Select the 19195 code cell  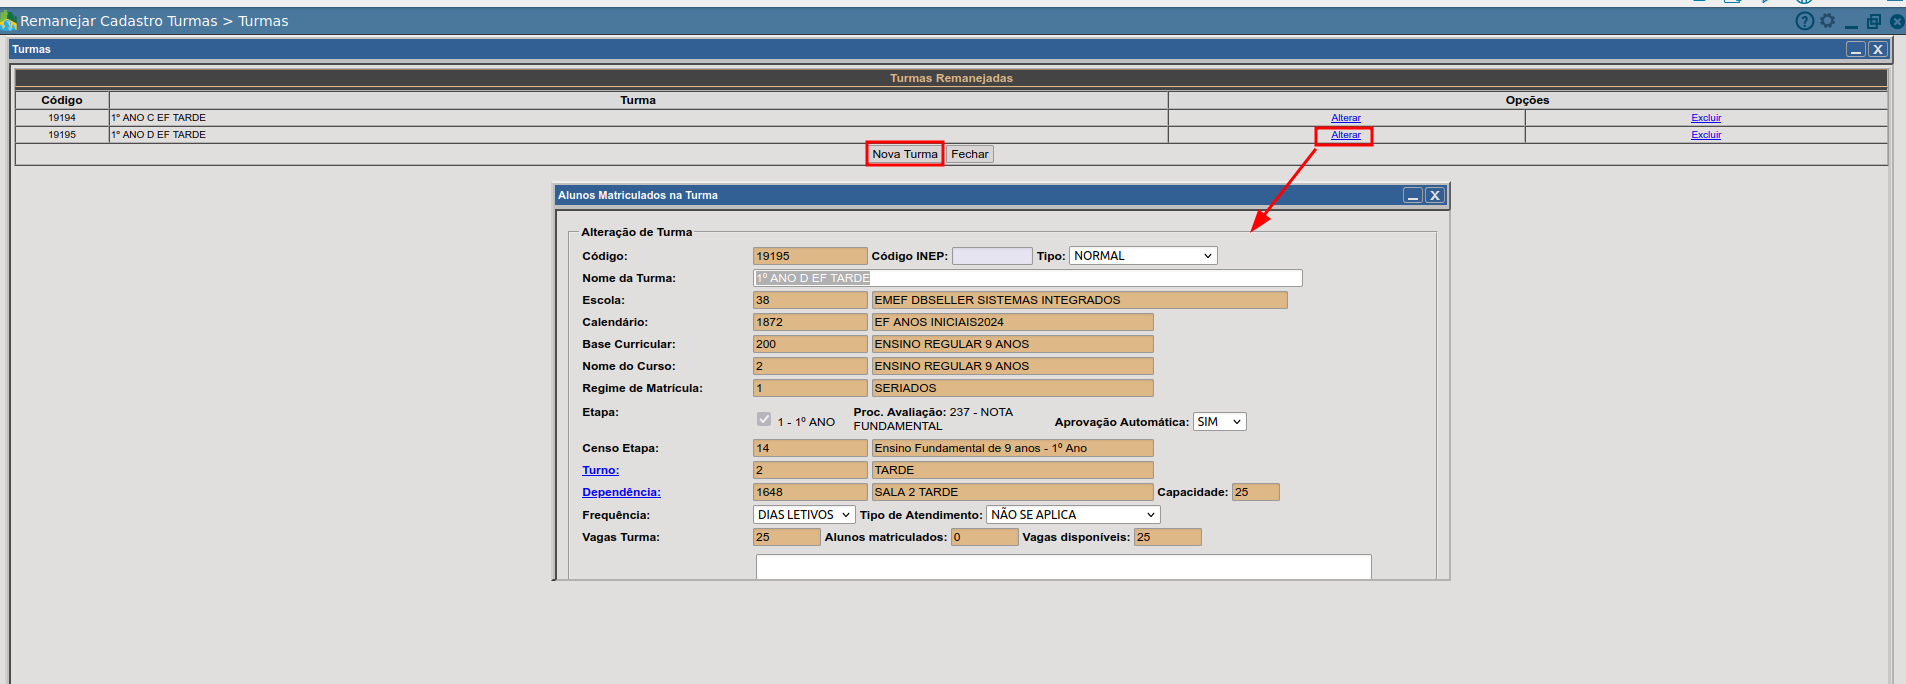[62, 135]
